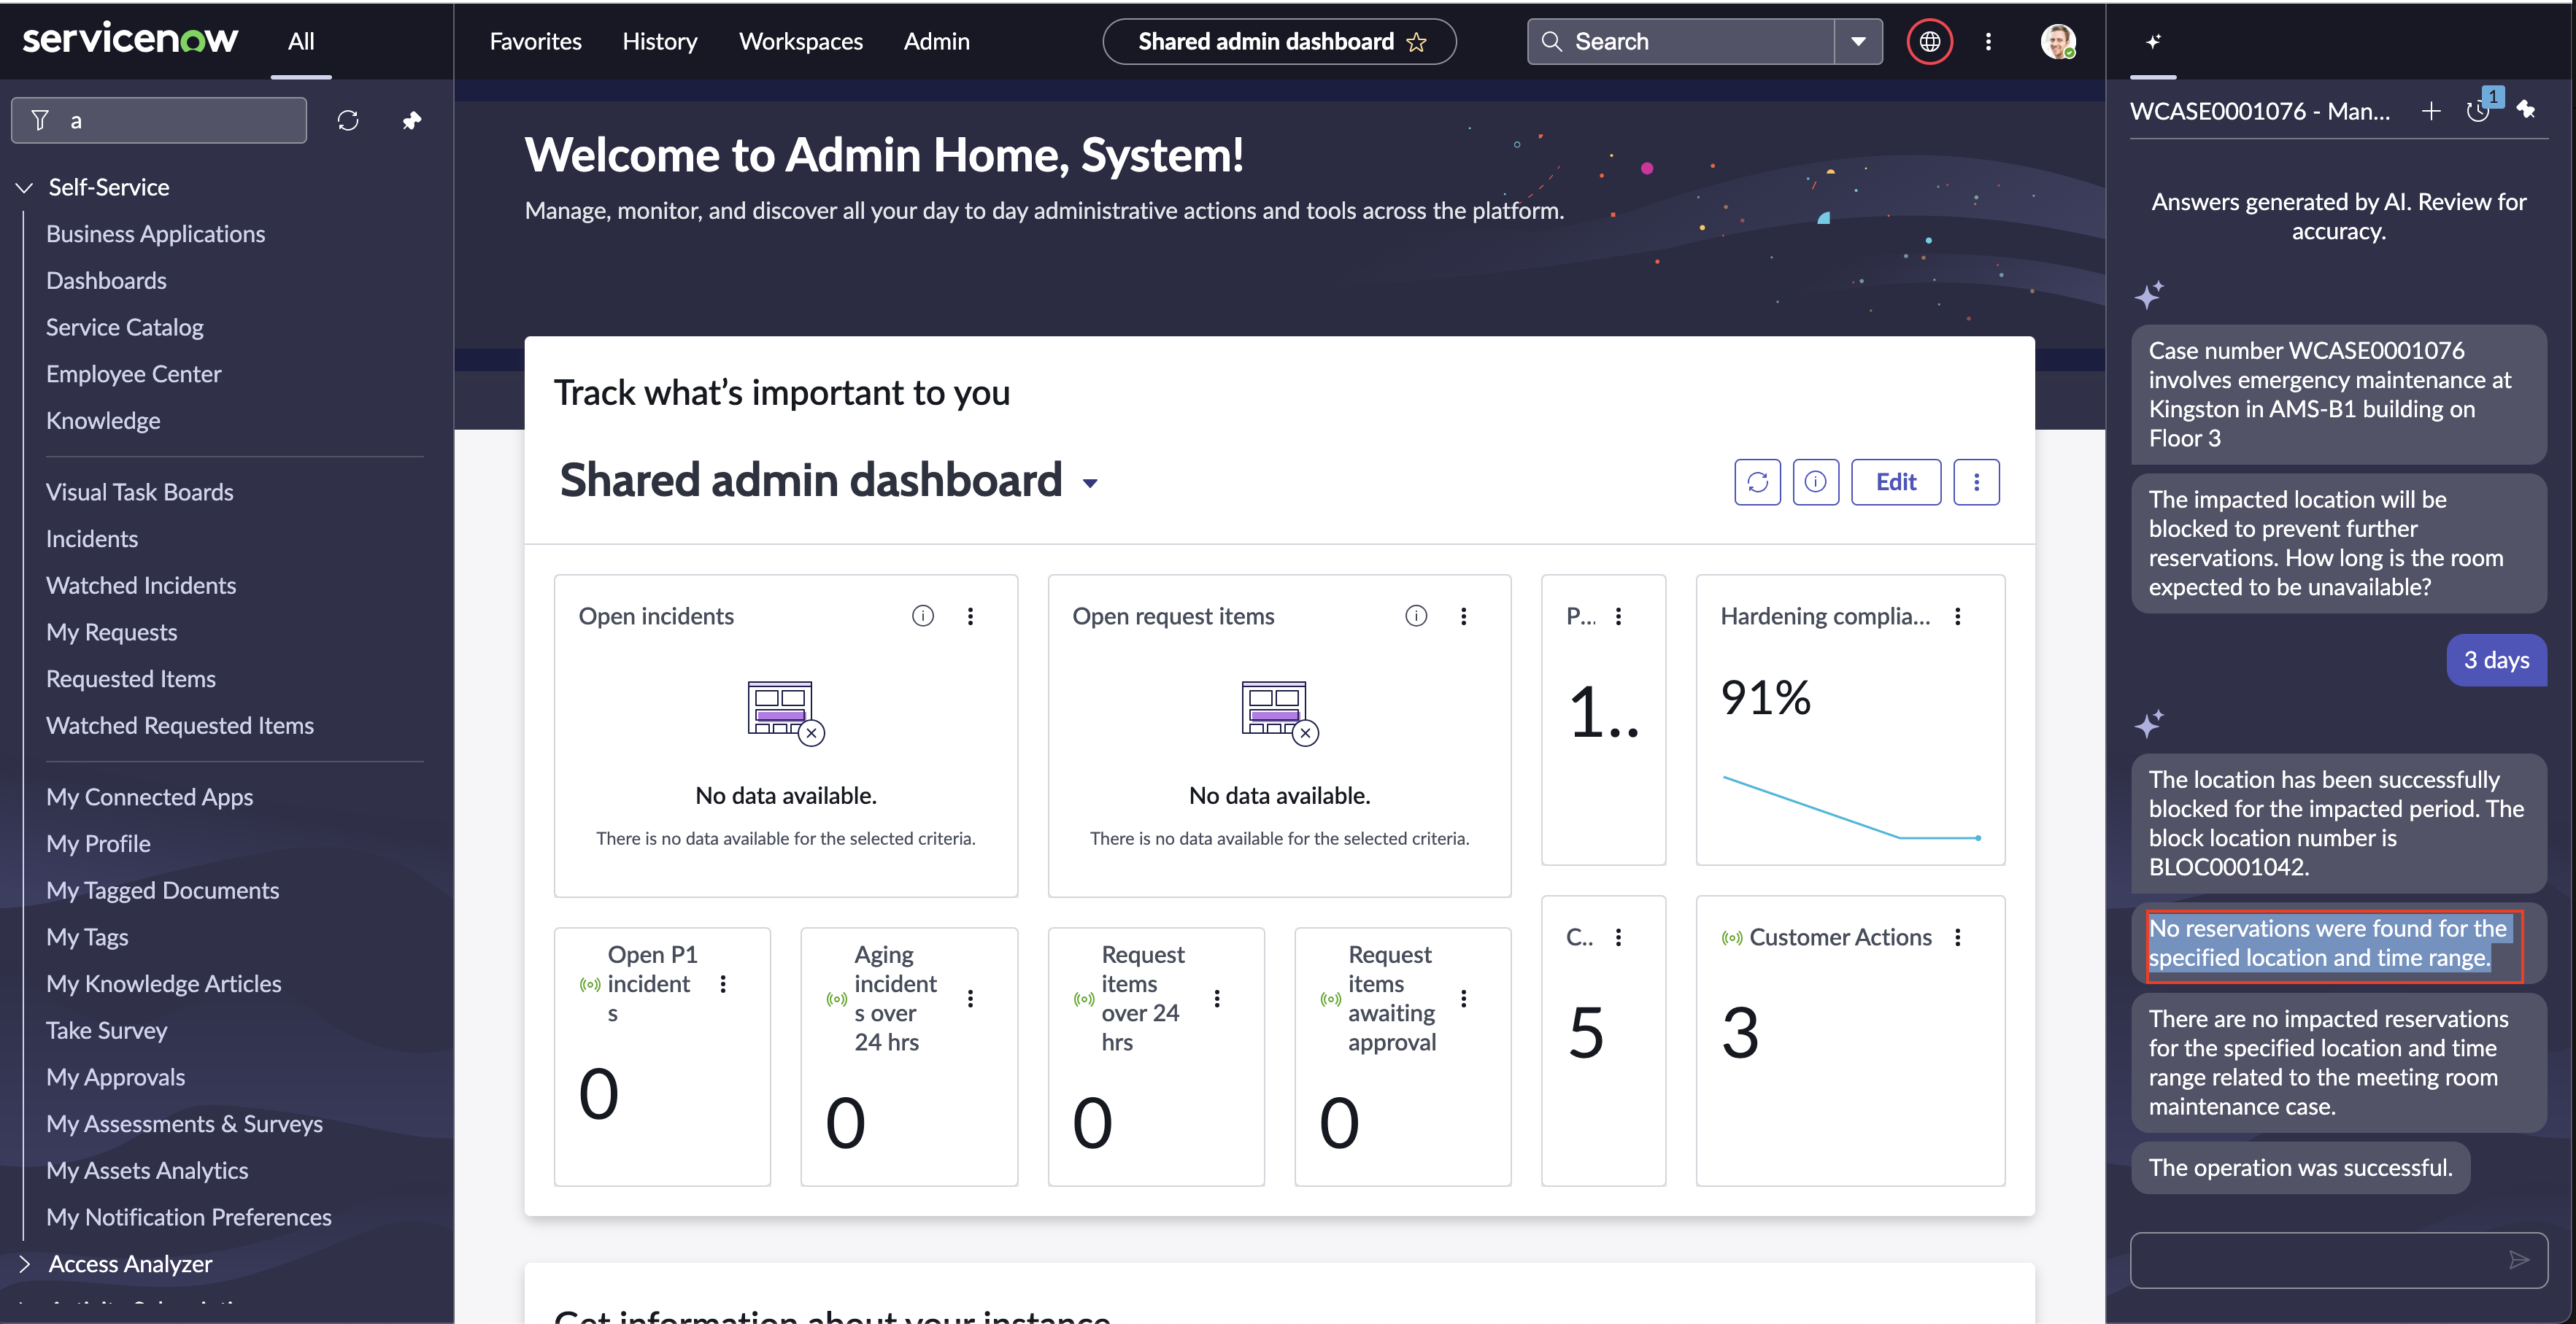
Task: Click 'The operation was successful.' message
Action: pyautogui.click(x=2300, y=1168)
